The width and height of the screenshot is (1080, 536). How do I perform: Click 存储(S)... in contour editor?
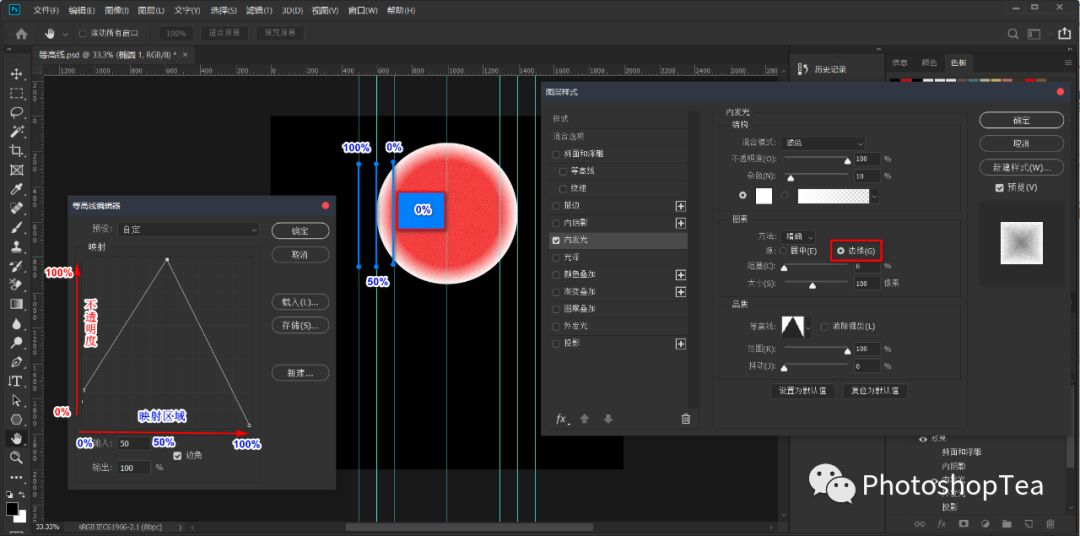pyautogui.click(x=300, y=324)
